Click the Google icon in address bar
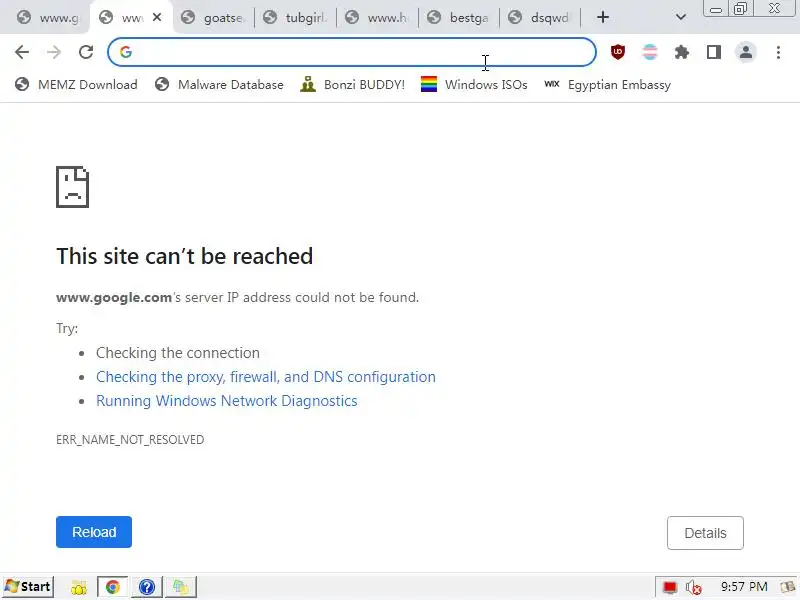This screenshot has height=600, width=800. coord(126,52)
